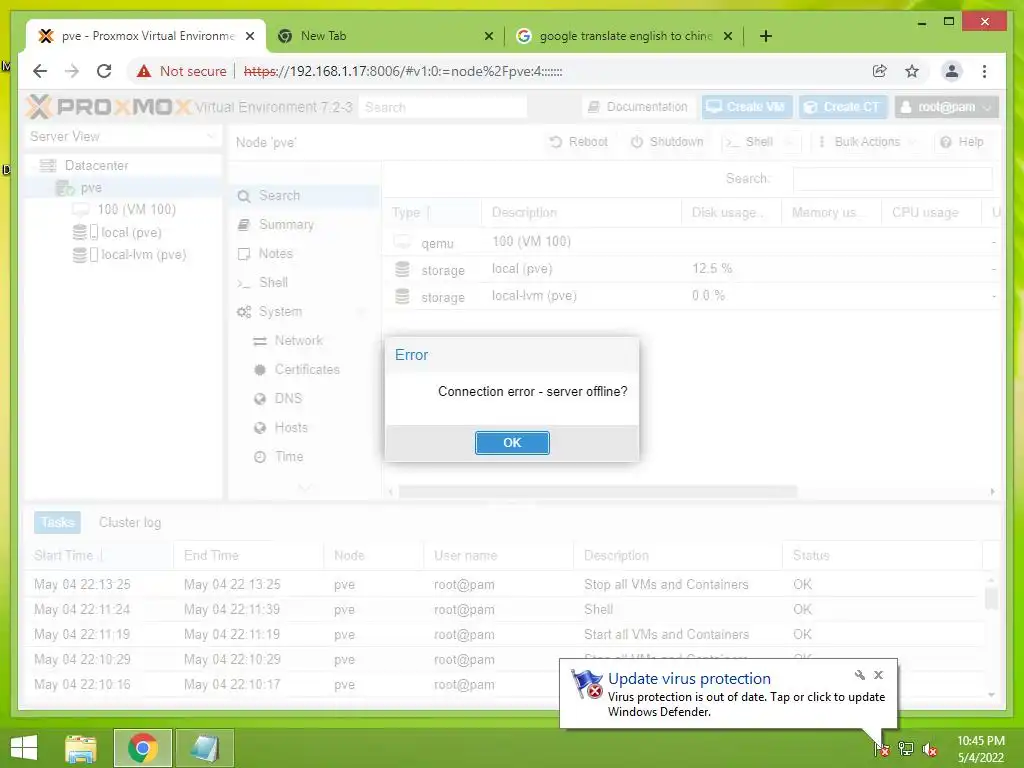Open Network under System
This screenshot has height=768, width=1024.
[304, 340]
